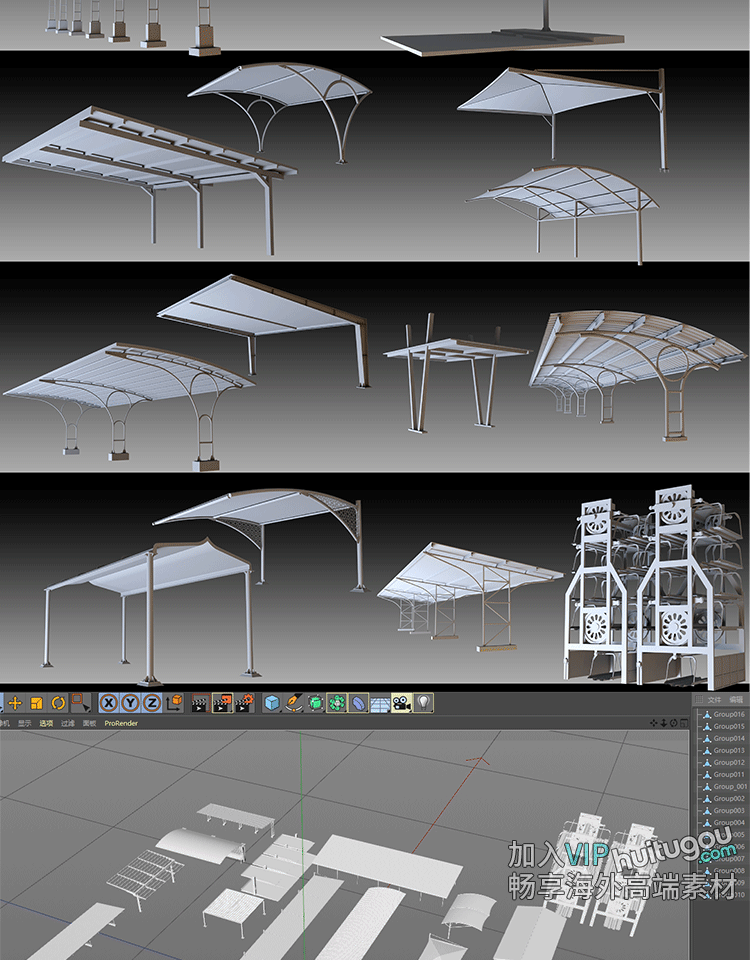
Task: Open the 编辑 menu in Object Manager
Action: tap(736, 700)
